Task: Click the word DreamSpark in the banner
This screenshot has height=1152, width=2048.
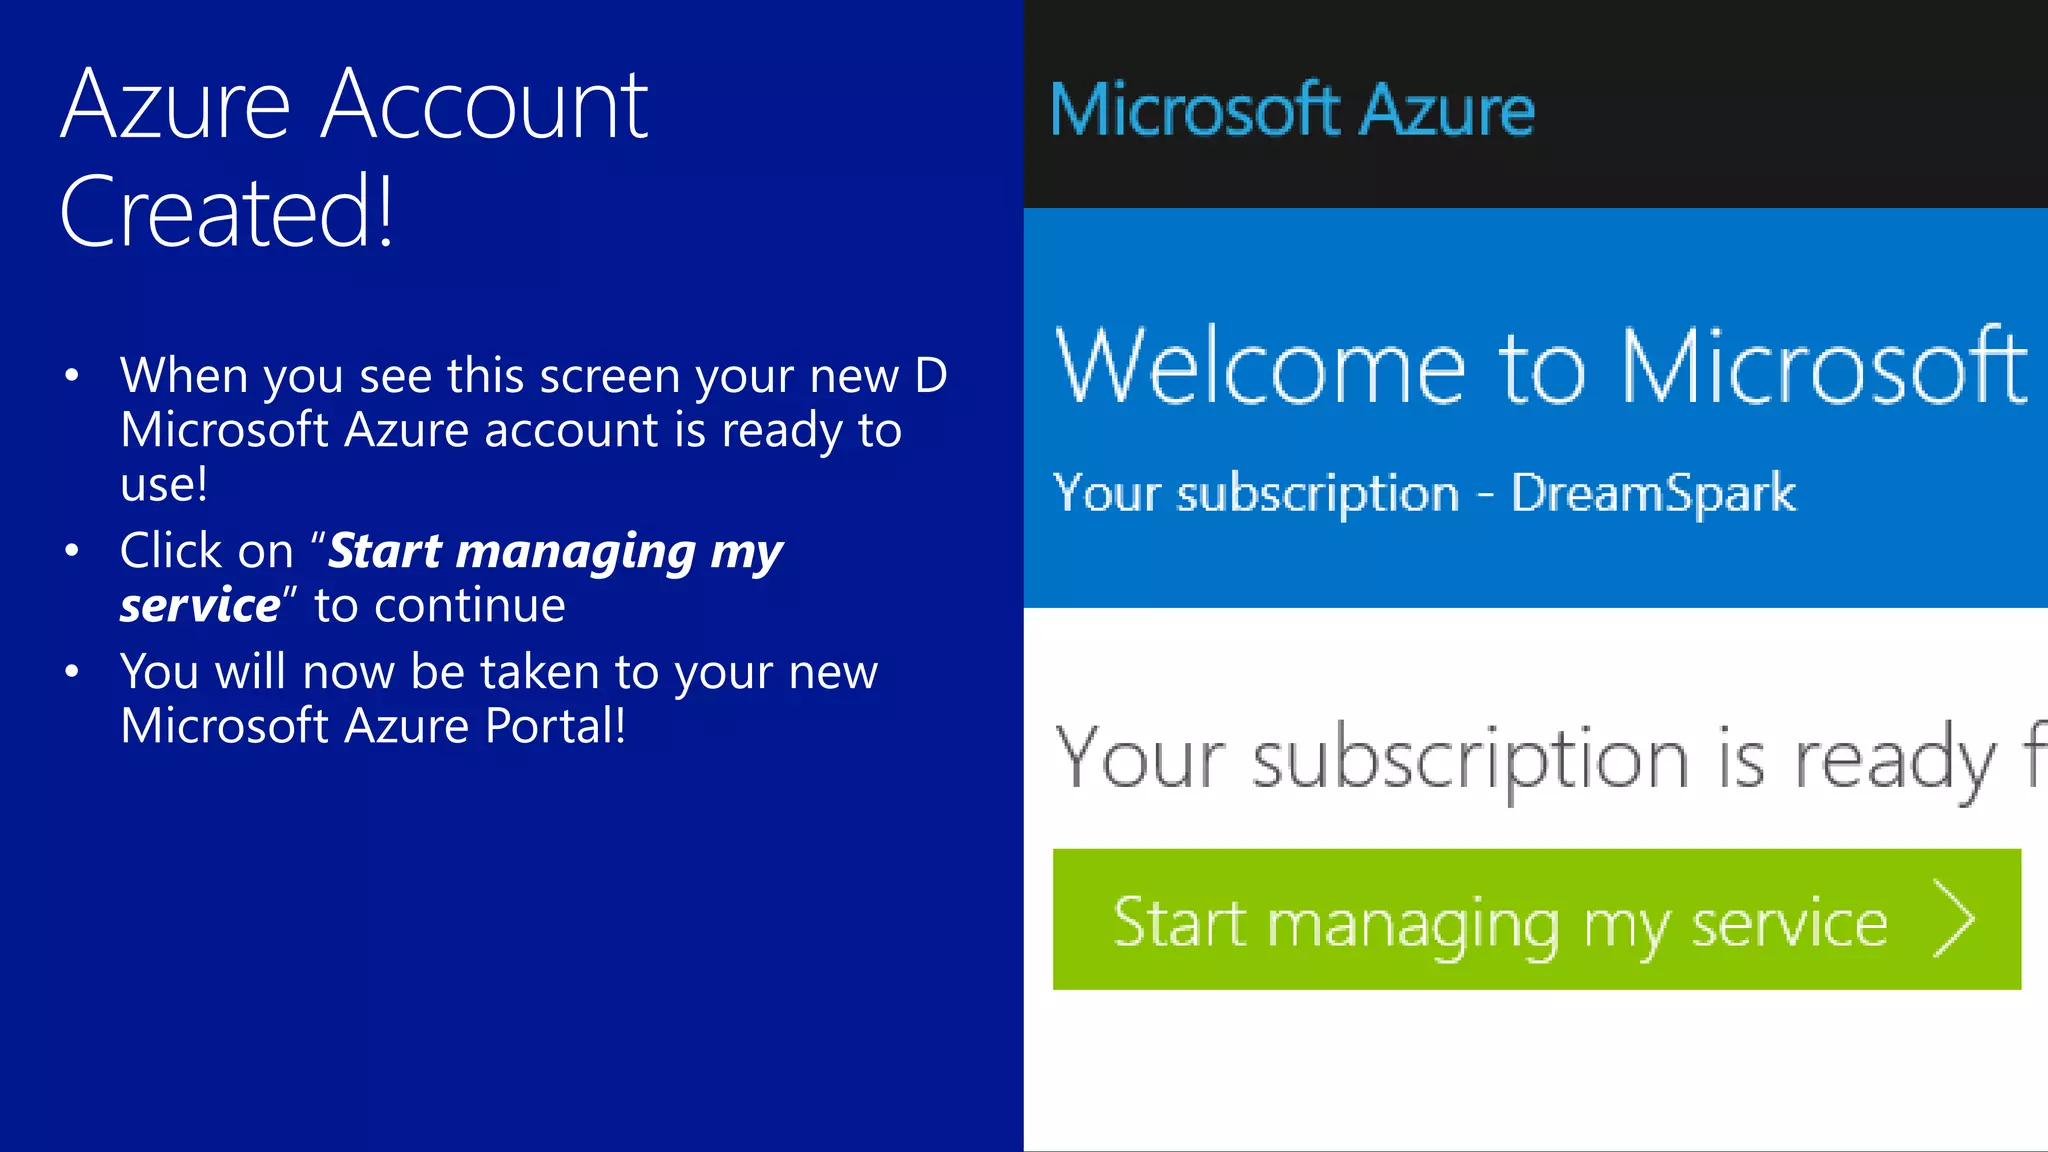Action: point(1653,494)
